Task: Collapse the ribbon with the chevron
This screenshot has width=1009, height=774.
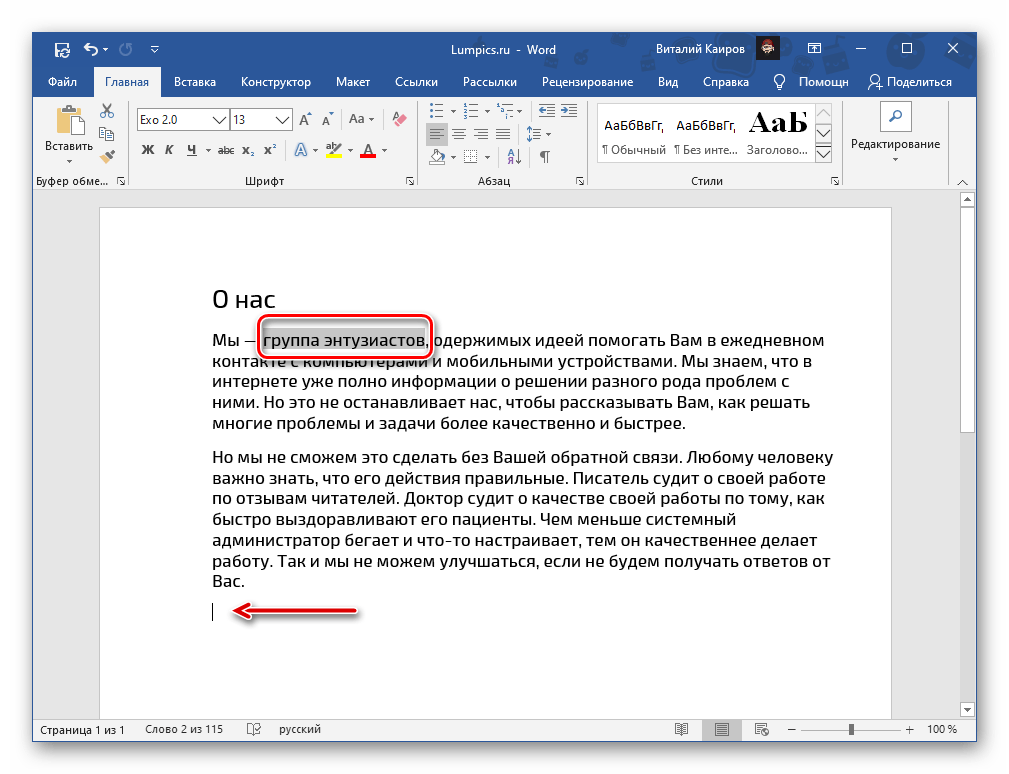Action: tap(963, 182)
